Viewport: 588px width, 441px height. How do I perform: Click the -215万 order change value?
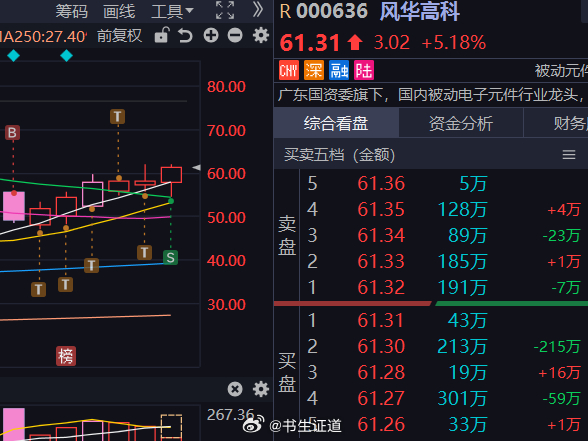[x=557, y=346]
